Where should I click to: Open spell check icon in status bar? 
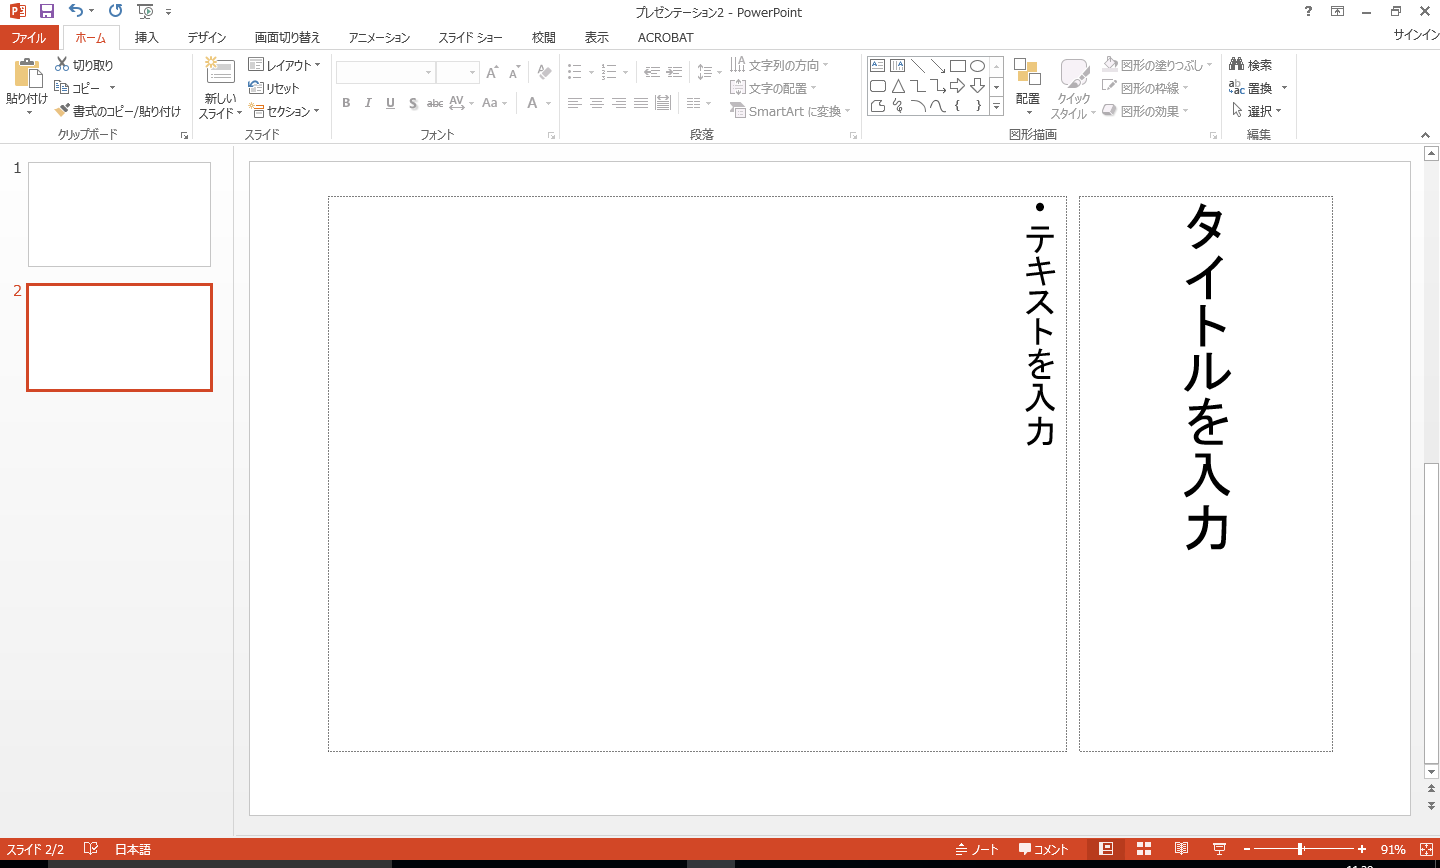pyautogui.click(x=91, y=849)
